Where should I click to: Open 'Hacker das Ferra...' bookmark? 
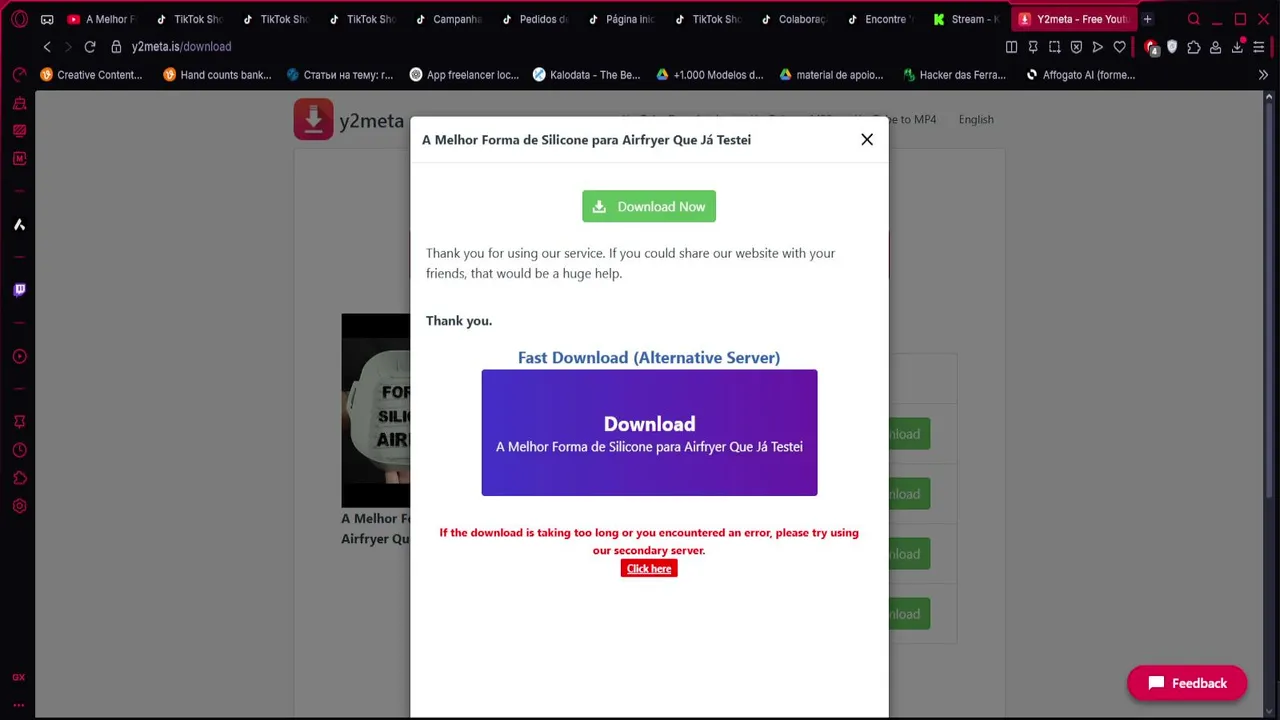pyautogui.click(x=954, y=75)
